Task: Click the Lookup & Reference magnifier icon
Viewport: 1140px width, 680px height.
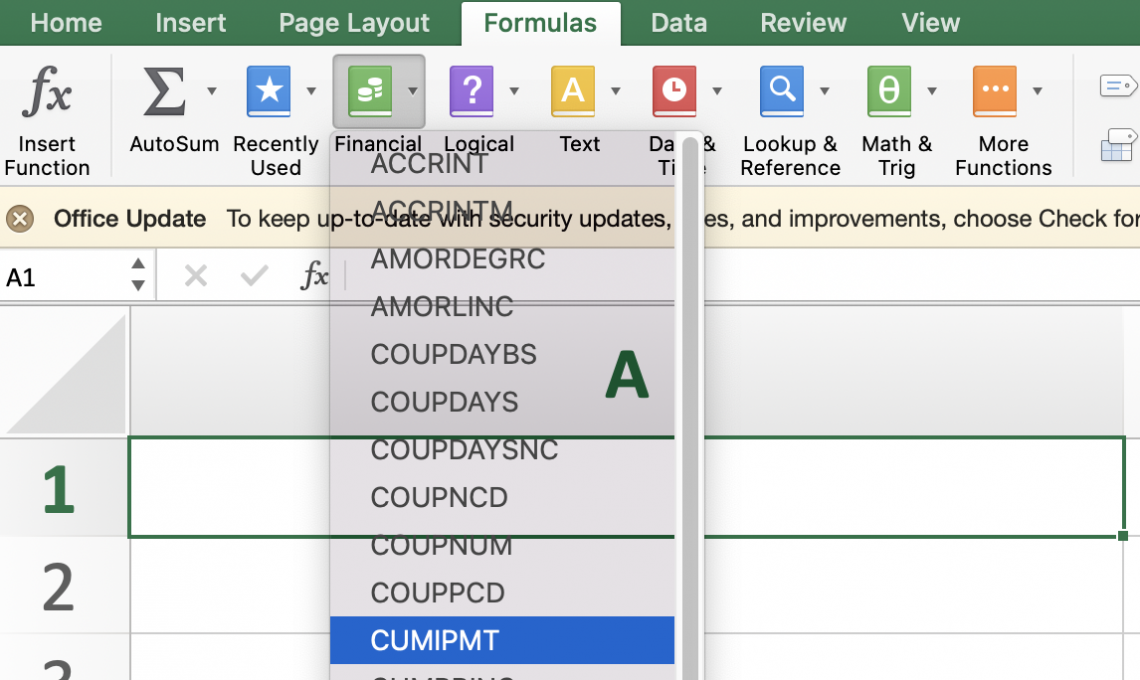Action: click(x=781, y=92)
